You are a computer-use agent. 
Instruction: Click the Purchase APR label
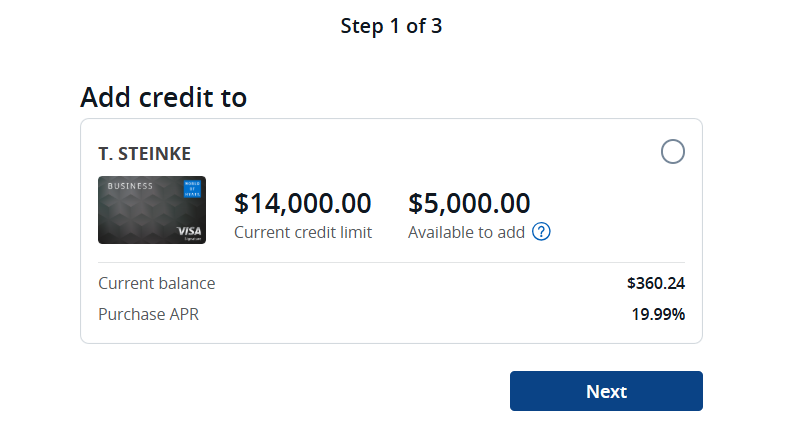click(x=148, y=314)
